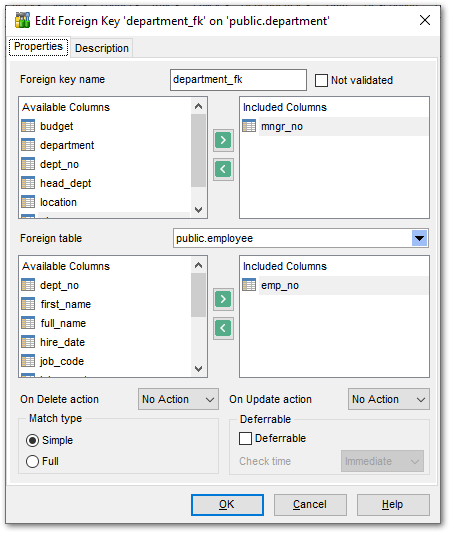Open the On Update action dropdown

tap(389, 399)
